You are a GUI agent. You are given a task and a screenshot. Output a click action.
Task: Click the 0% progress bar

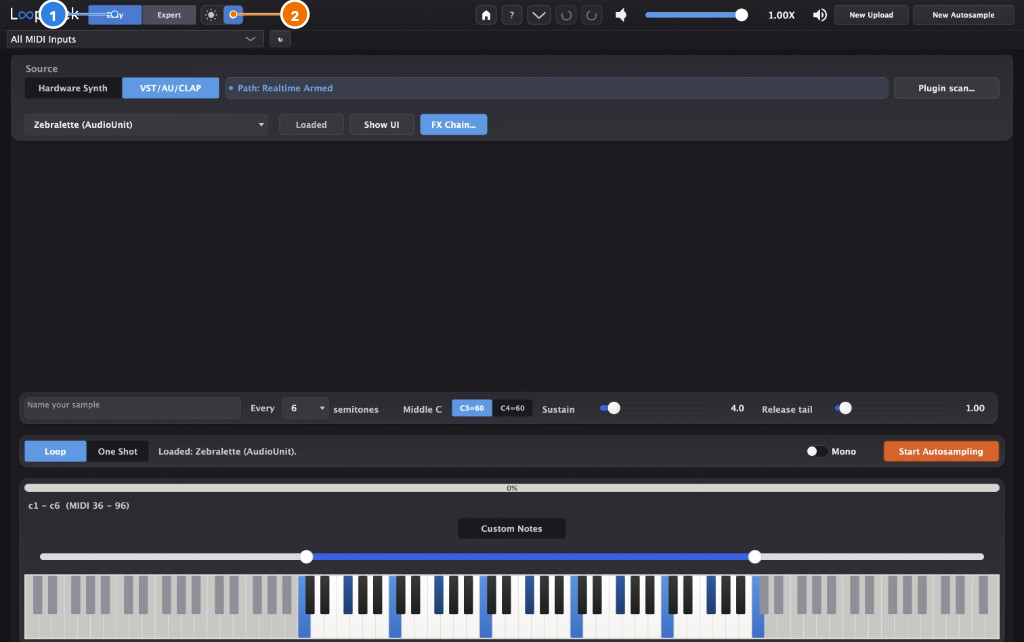tap(512, 488)
